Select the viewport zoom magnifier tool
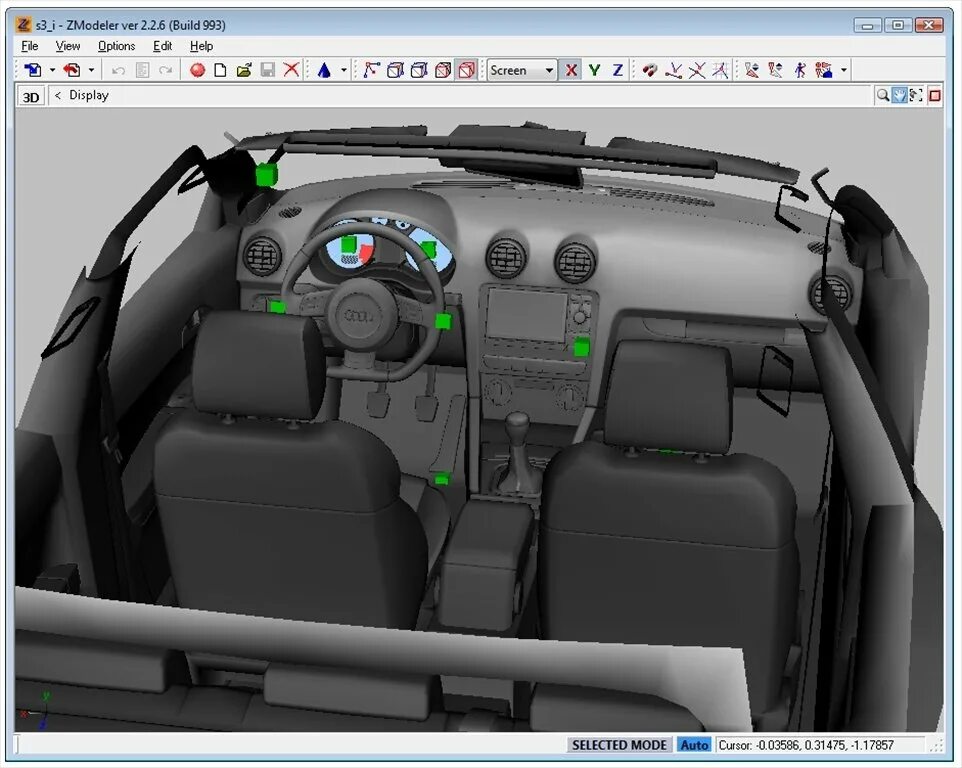The width and height of the screenshot is (962, 768). tap(882, 95)
